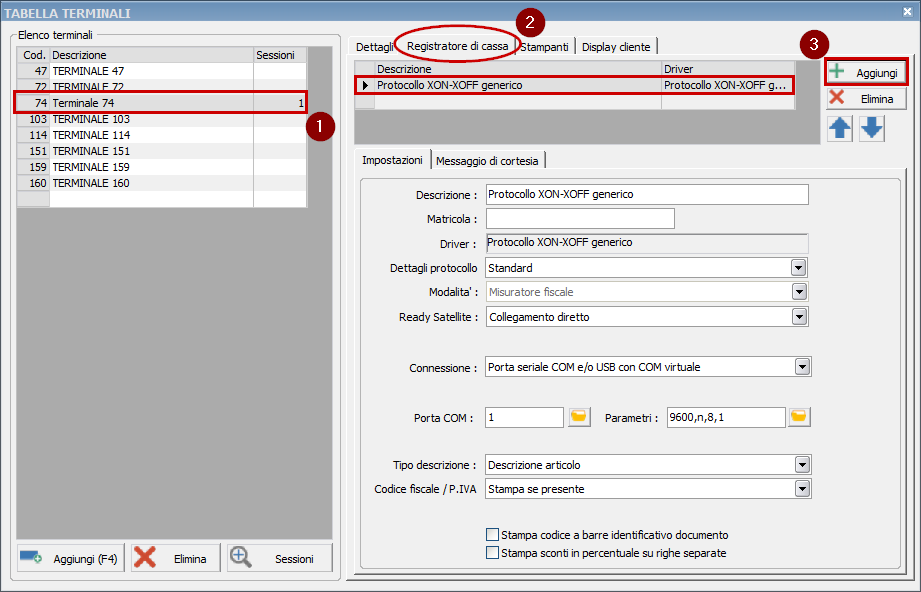This screenshot has height=592, width=921.
Task: Switch to the Stampanti tab
Action: (x=541, y=46)
